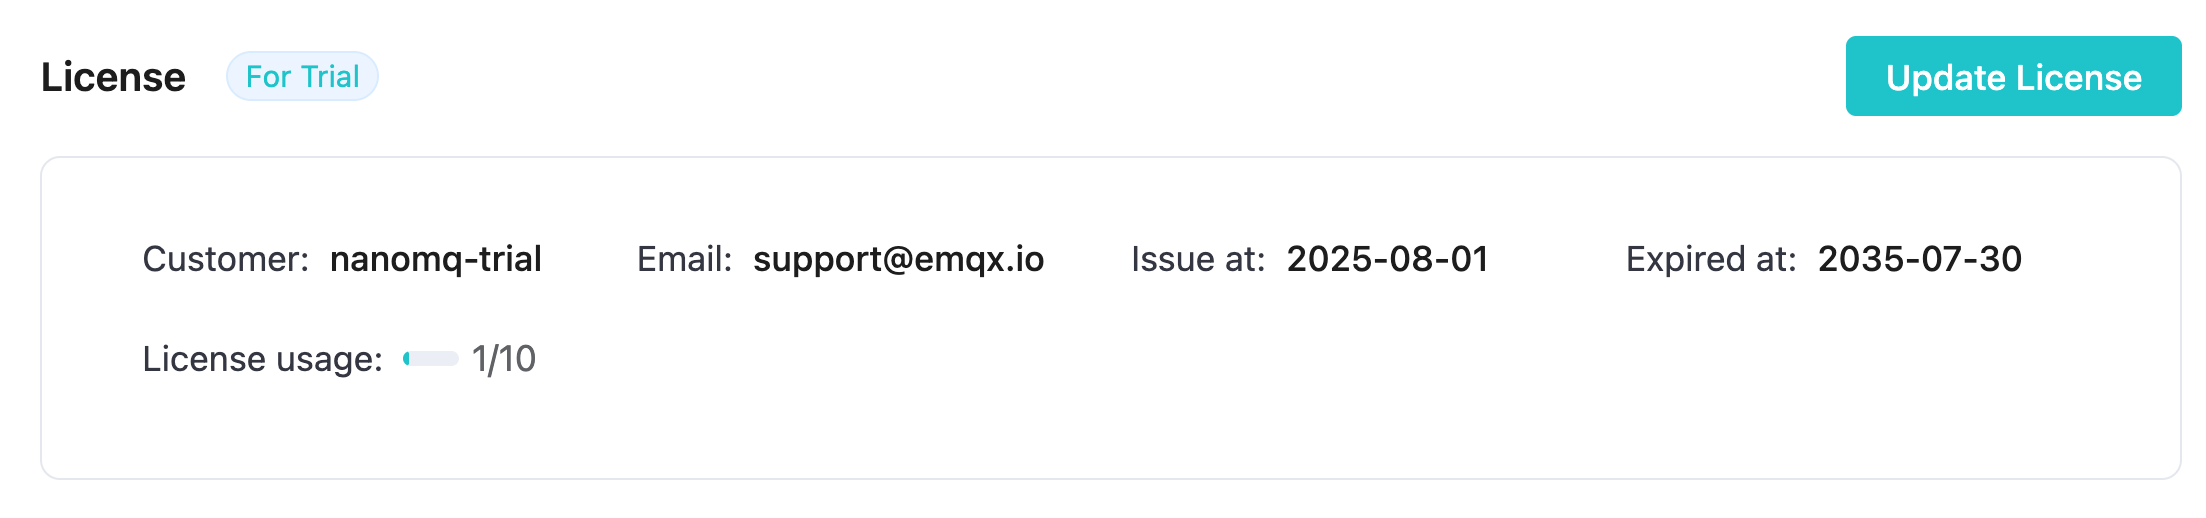Click blank space between heading and Update License
The image size is (2206, 518).
1100,77
